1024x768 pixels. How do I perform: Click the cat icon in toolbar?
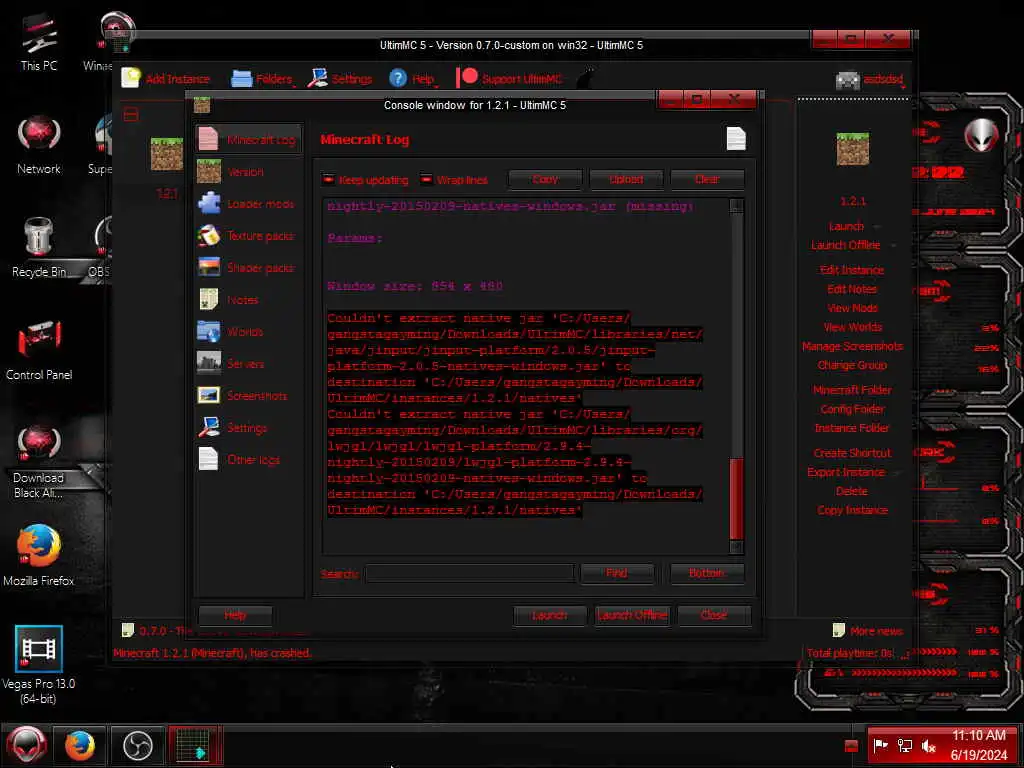click(586, 78)
